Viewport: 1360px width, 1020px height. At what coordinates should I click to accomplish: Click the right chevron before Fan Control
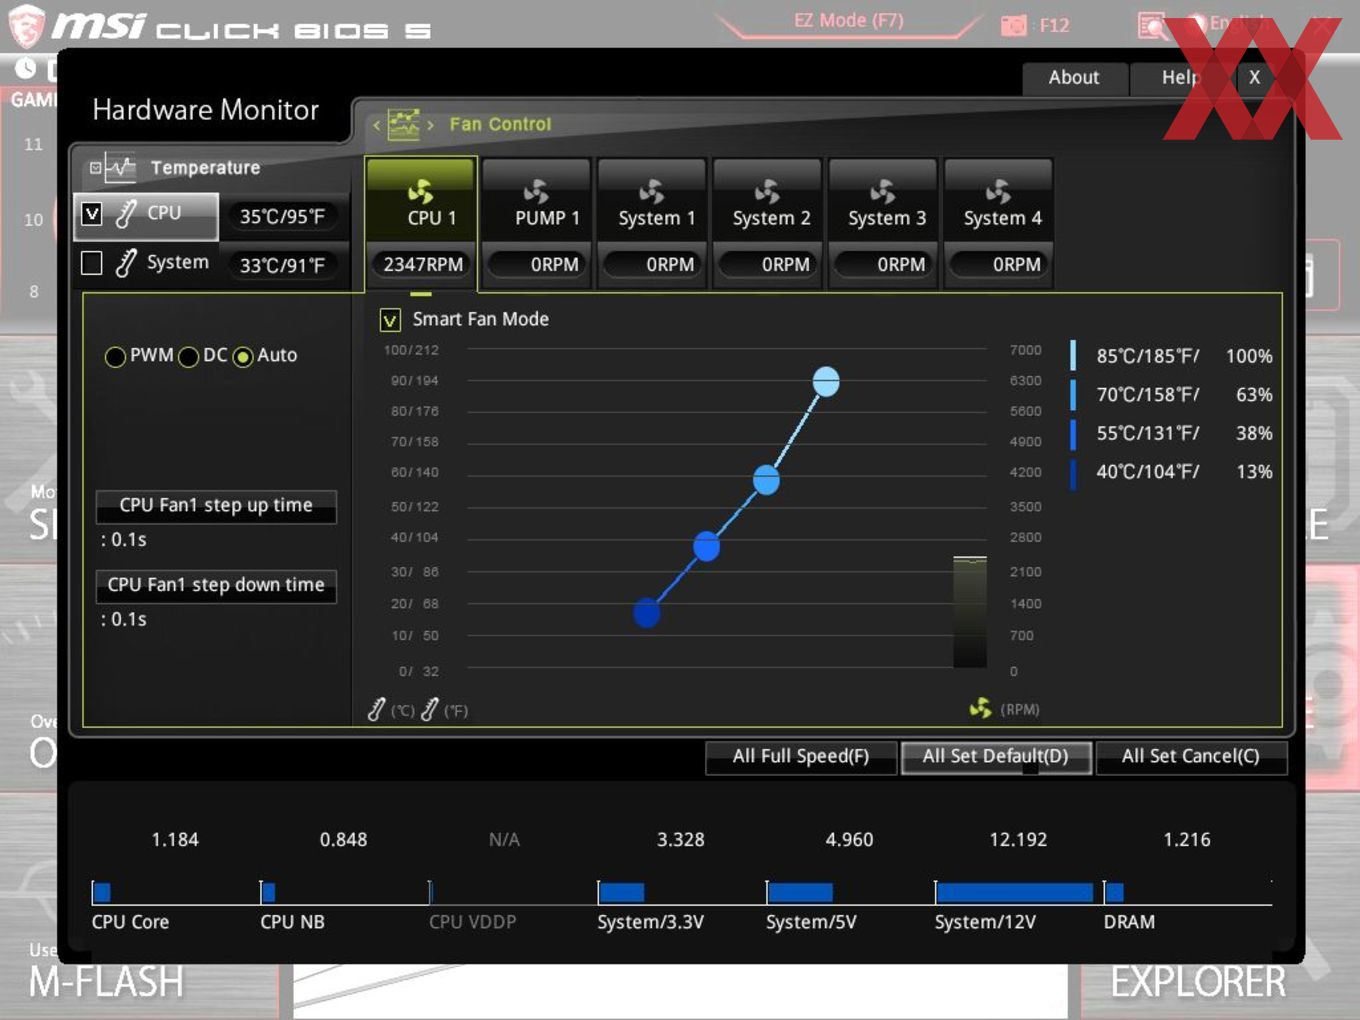431,125
